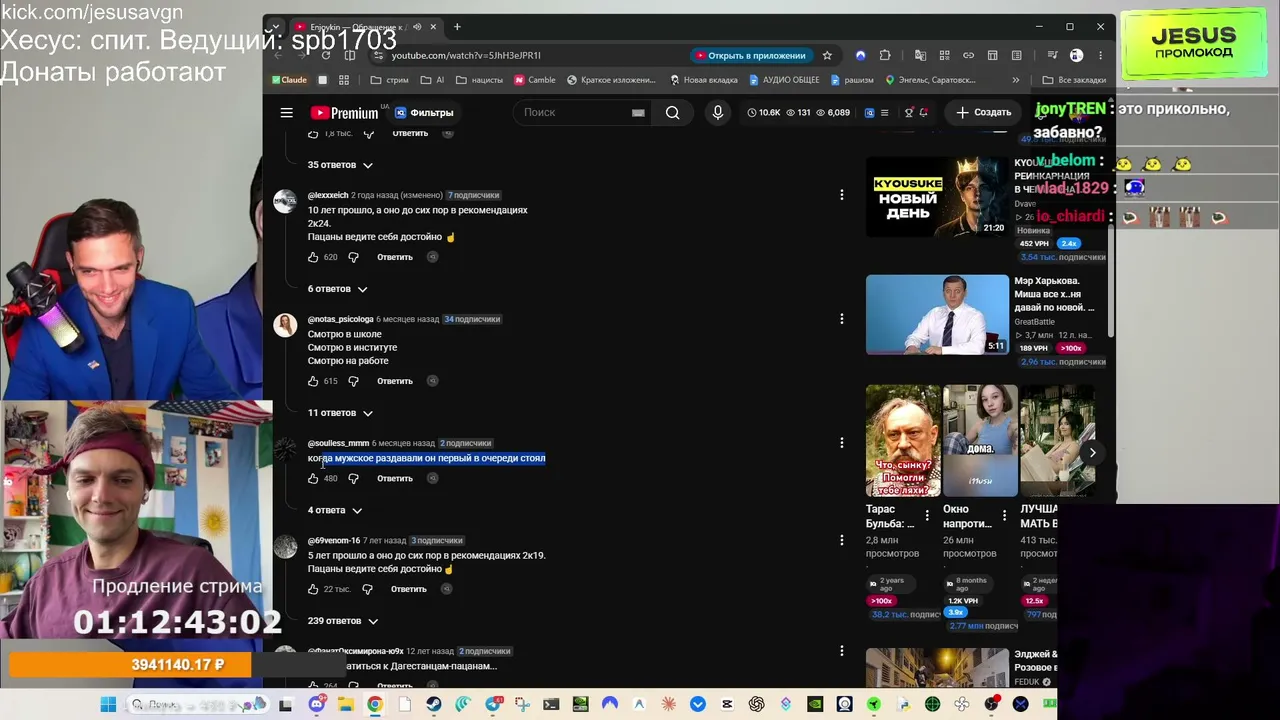Viewport: 1280px width, 720px height.
Task: Expand the 35 ответов replies
Action: (340, 165)
